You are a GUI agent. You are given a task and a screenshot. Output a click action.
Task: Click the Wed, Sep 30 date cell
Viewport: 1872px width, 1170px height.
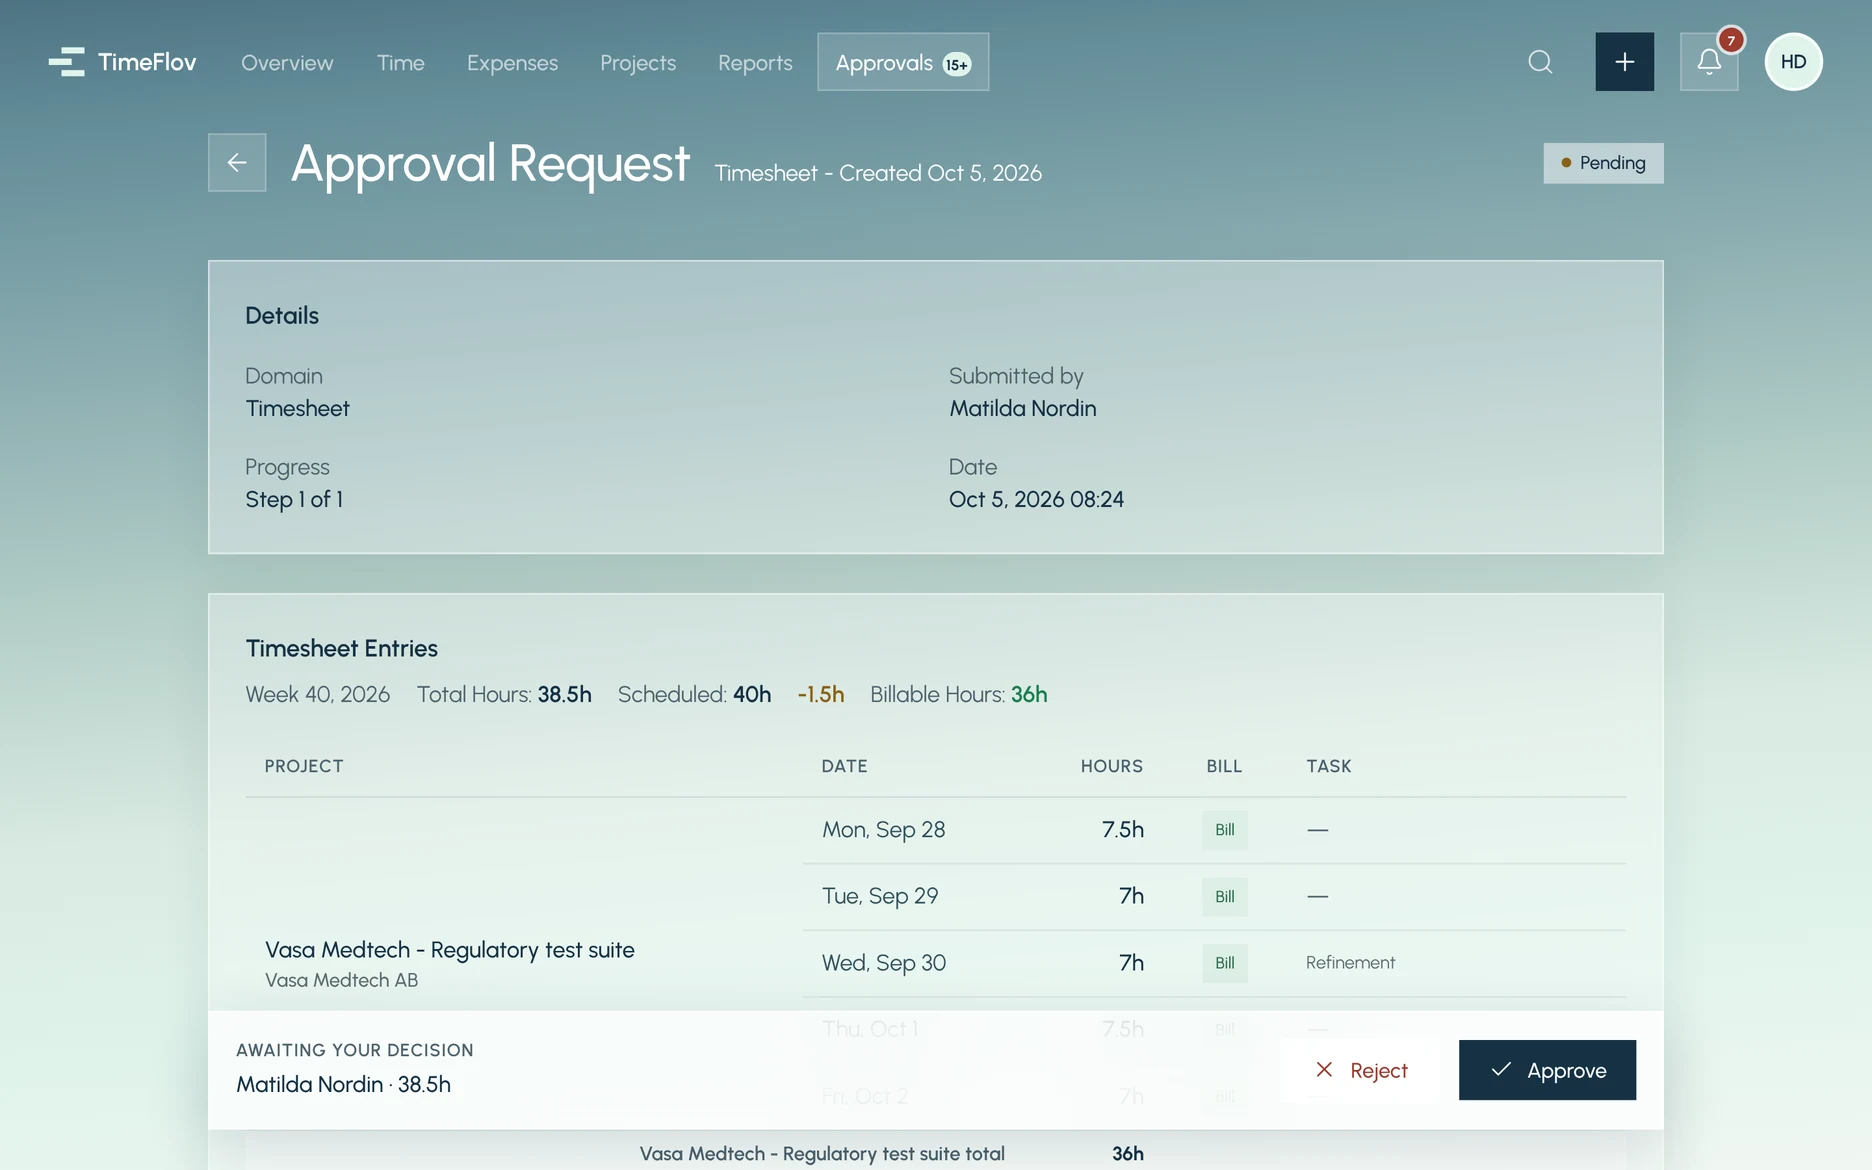point(884,963)
